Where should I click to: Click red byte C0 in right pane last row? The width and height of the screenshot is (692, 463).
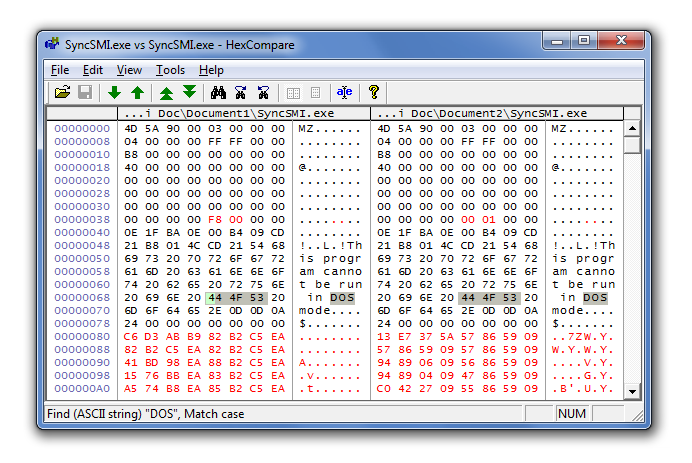tap(384, 389)
